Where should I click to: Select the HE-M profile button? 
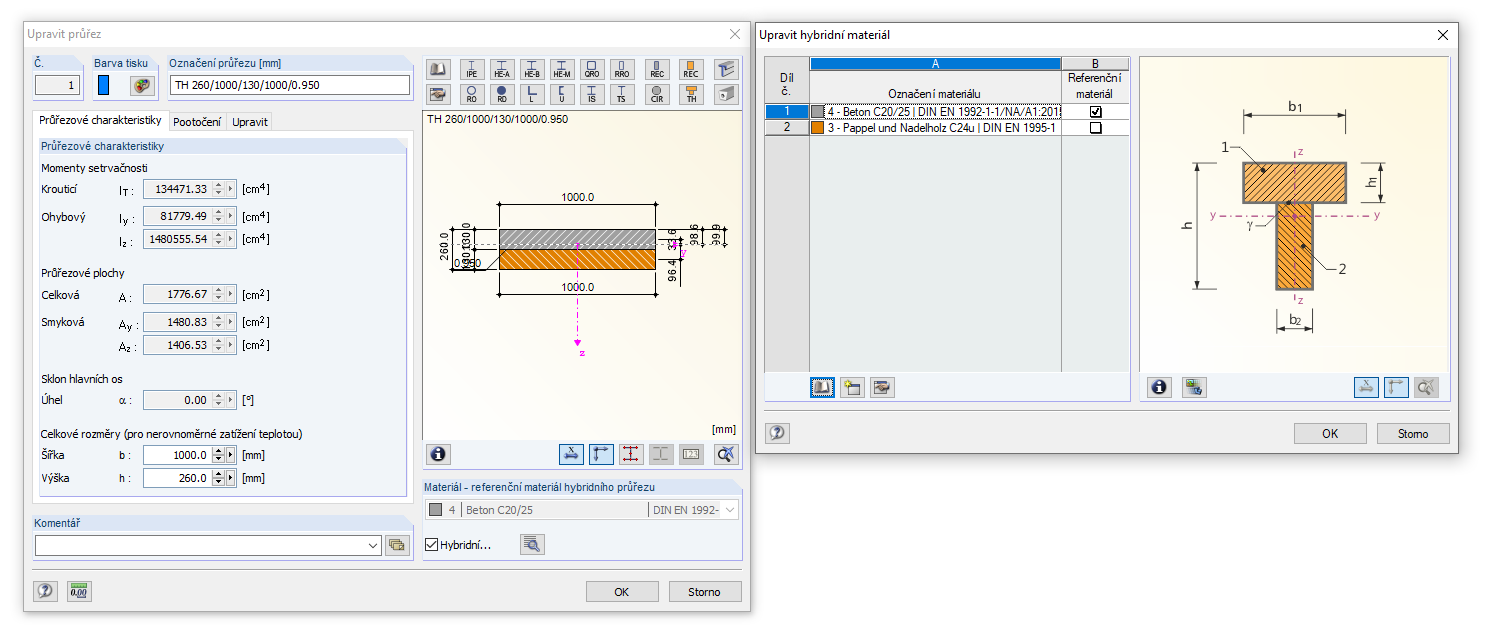click(x=562, y=69)
